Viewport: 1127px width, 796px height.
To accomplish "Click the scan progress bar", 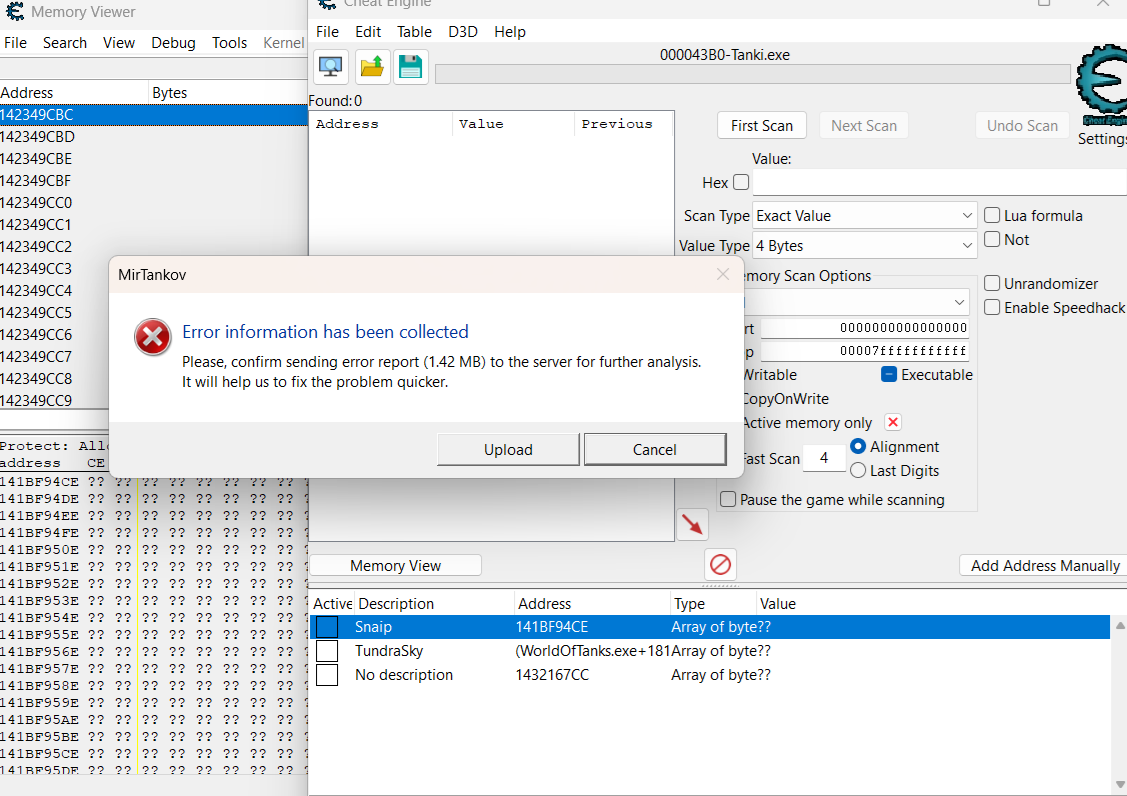I will coord(753,74).
